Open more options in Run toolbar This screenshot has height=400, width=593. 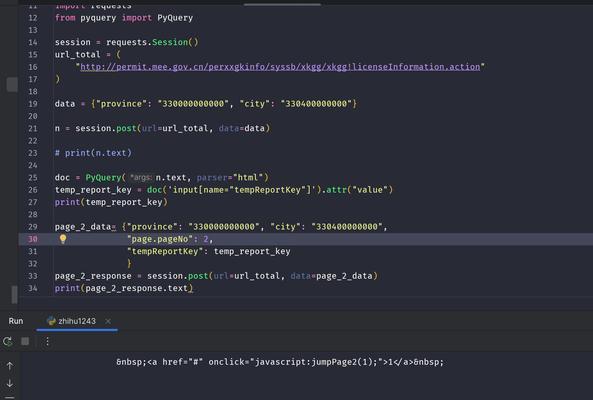pyautogui.click(x=47, y=342)
